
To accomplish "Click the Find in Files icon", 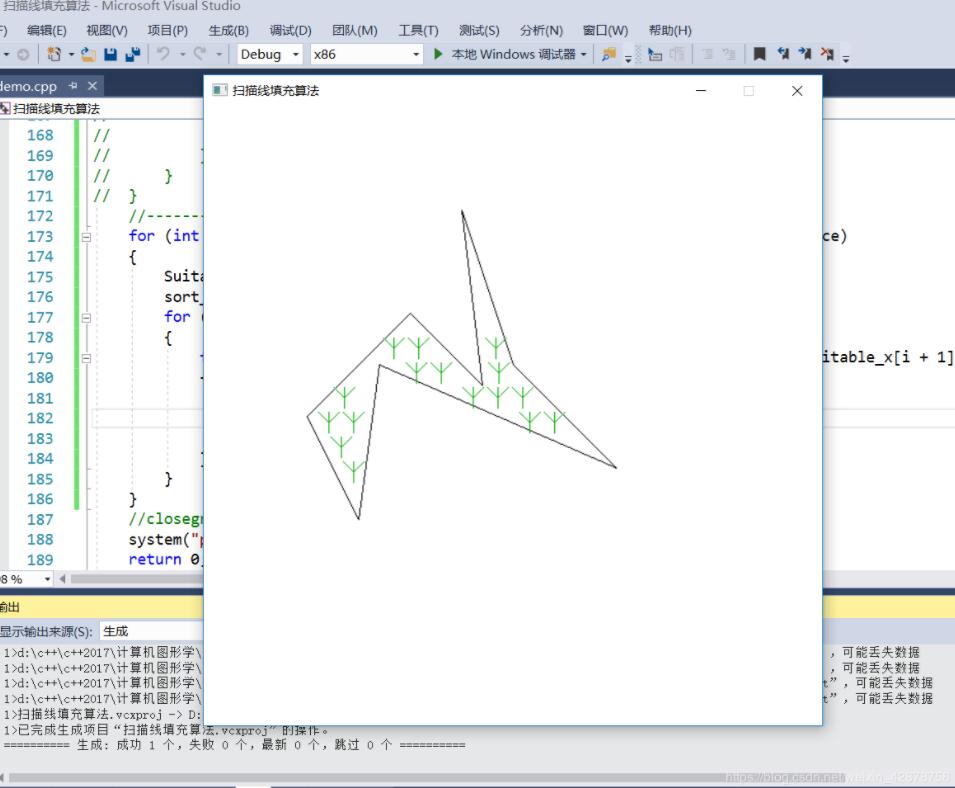I will point(608,54).
